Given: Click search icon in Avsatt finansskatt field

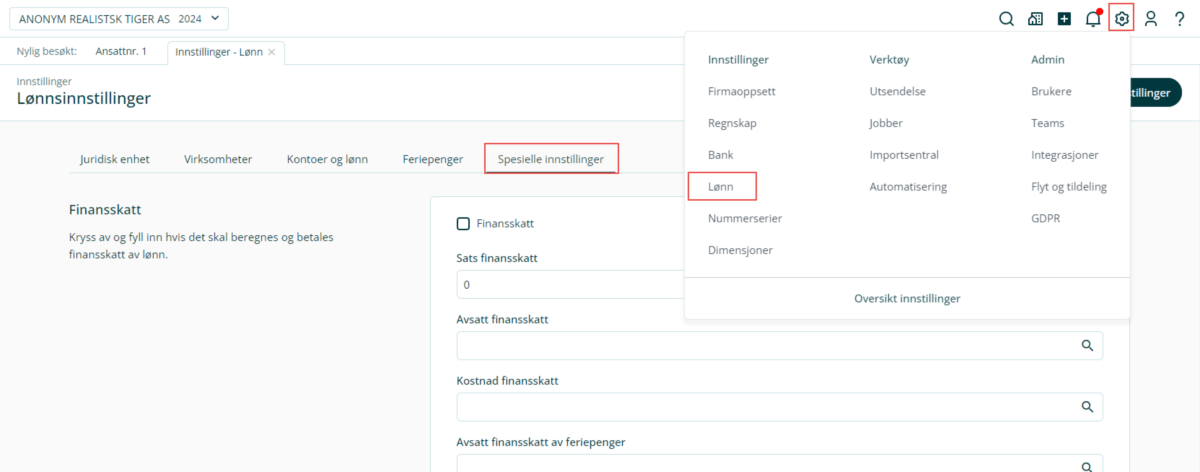Looking at the screenshot, I should (x=1087, y=346).
